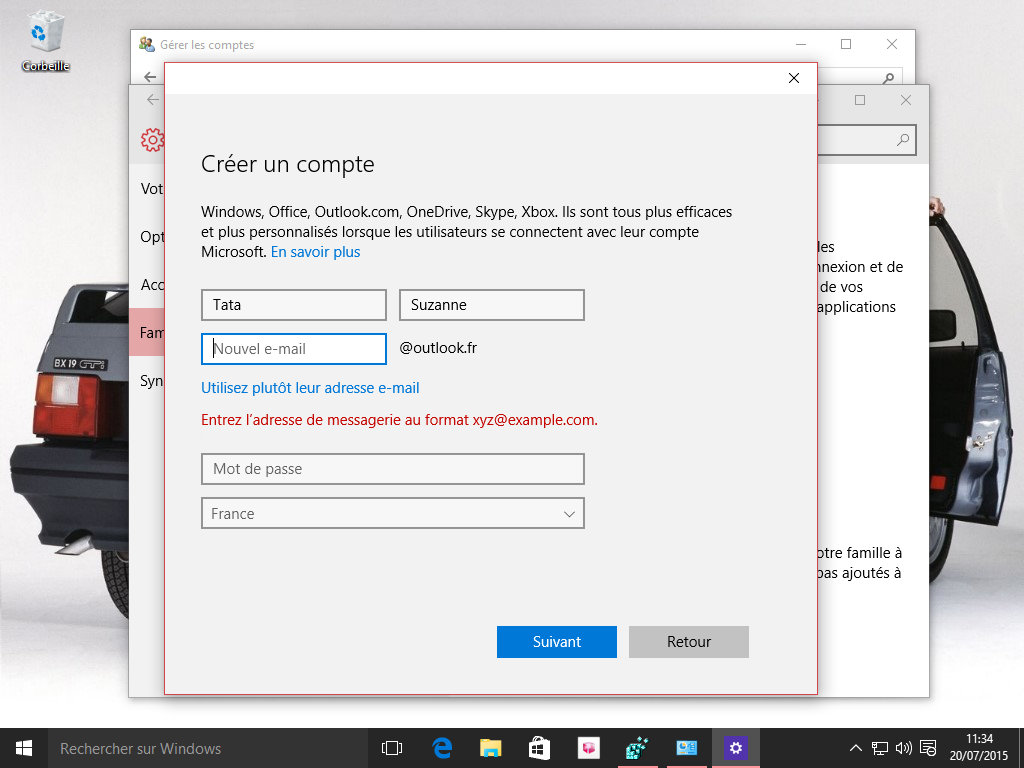Screen dimensions: 1024x768
Task: Click the Retour button
Action: coord(689,642)
